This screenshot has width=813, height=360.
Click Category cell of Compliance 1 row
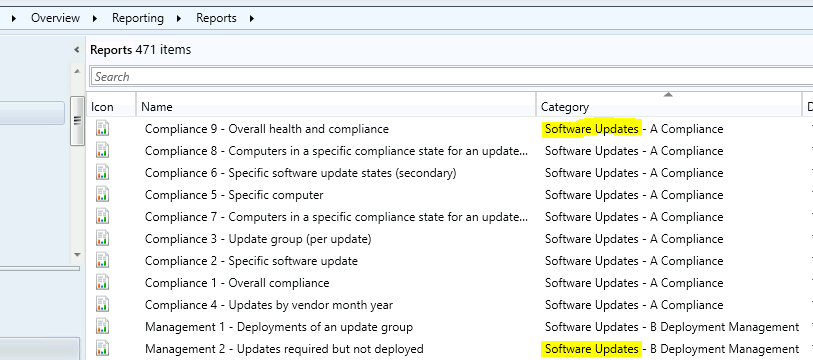pyautogui.click(x=634, y=283)
